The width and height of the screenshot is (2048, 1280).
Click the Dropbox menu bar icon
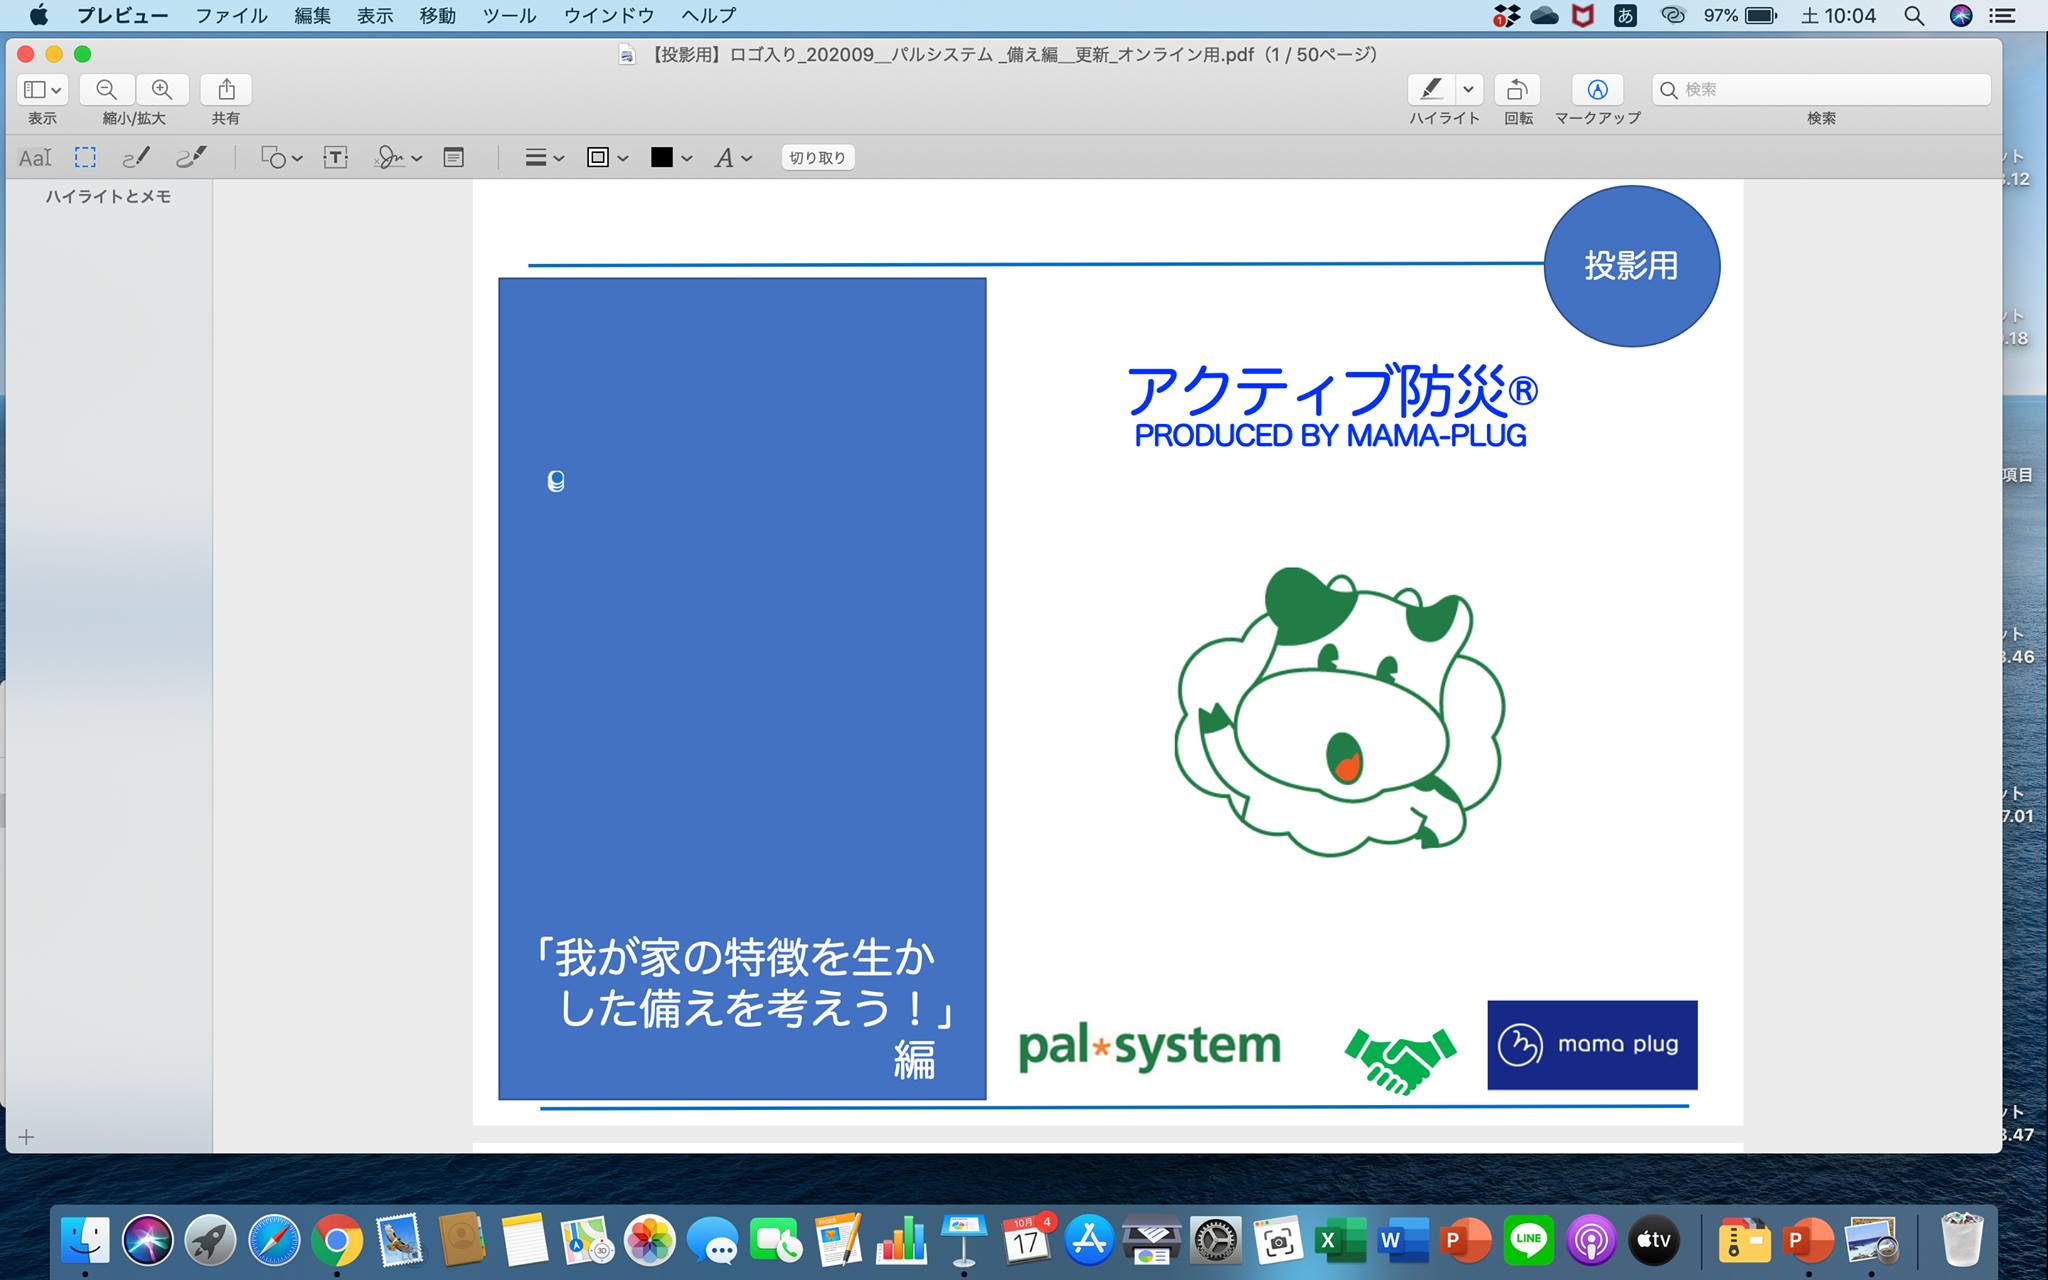tap(1507, 16)
